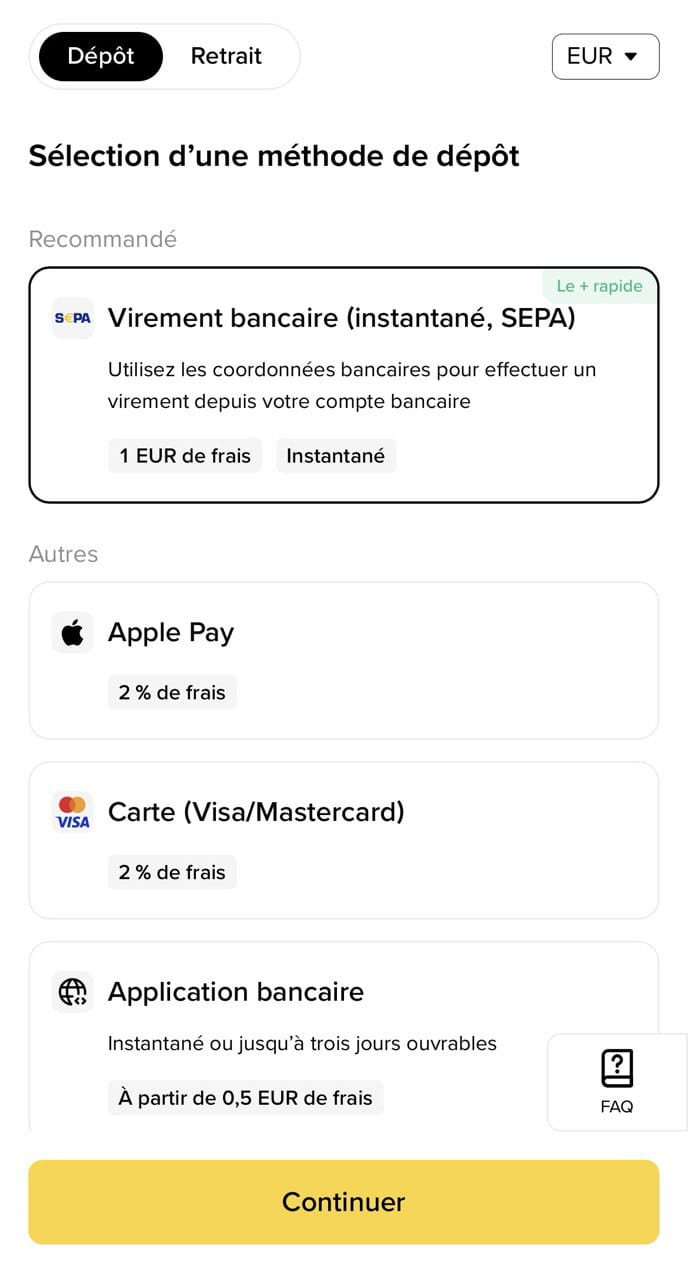Image resolution: width=688 pixels, height=1280 pixels.
Task: Click the 'Le + rapide' badge
Action: pyautogui.click(x=600, y=286)
